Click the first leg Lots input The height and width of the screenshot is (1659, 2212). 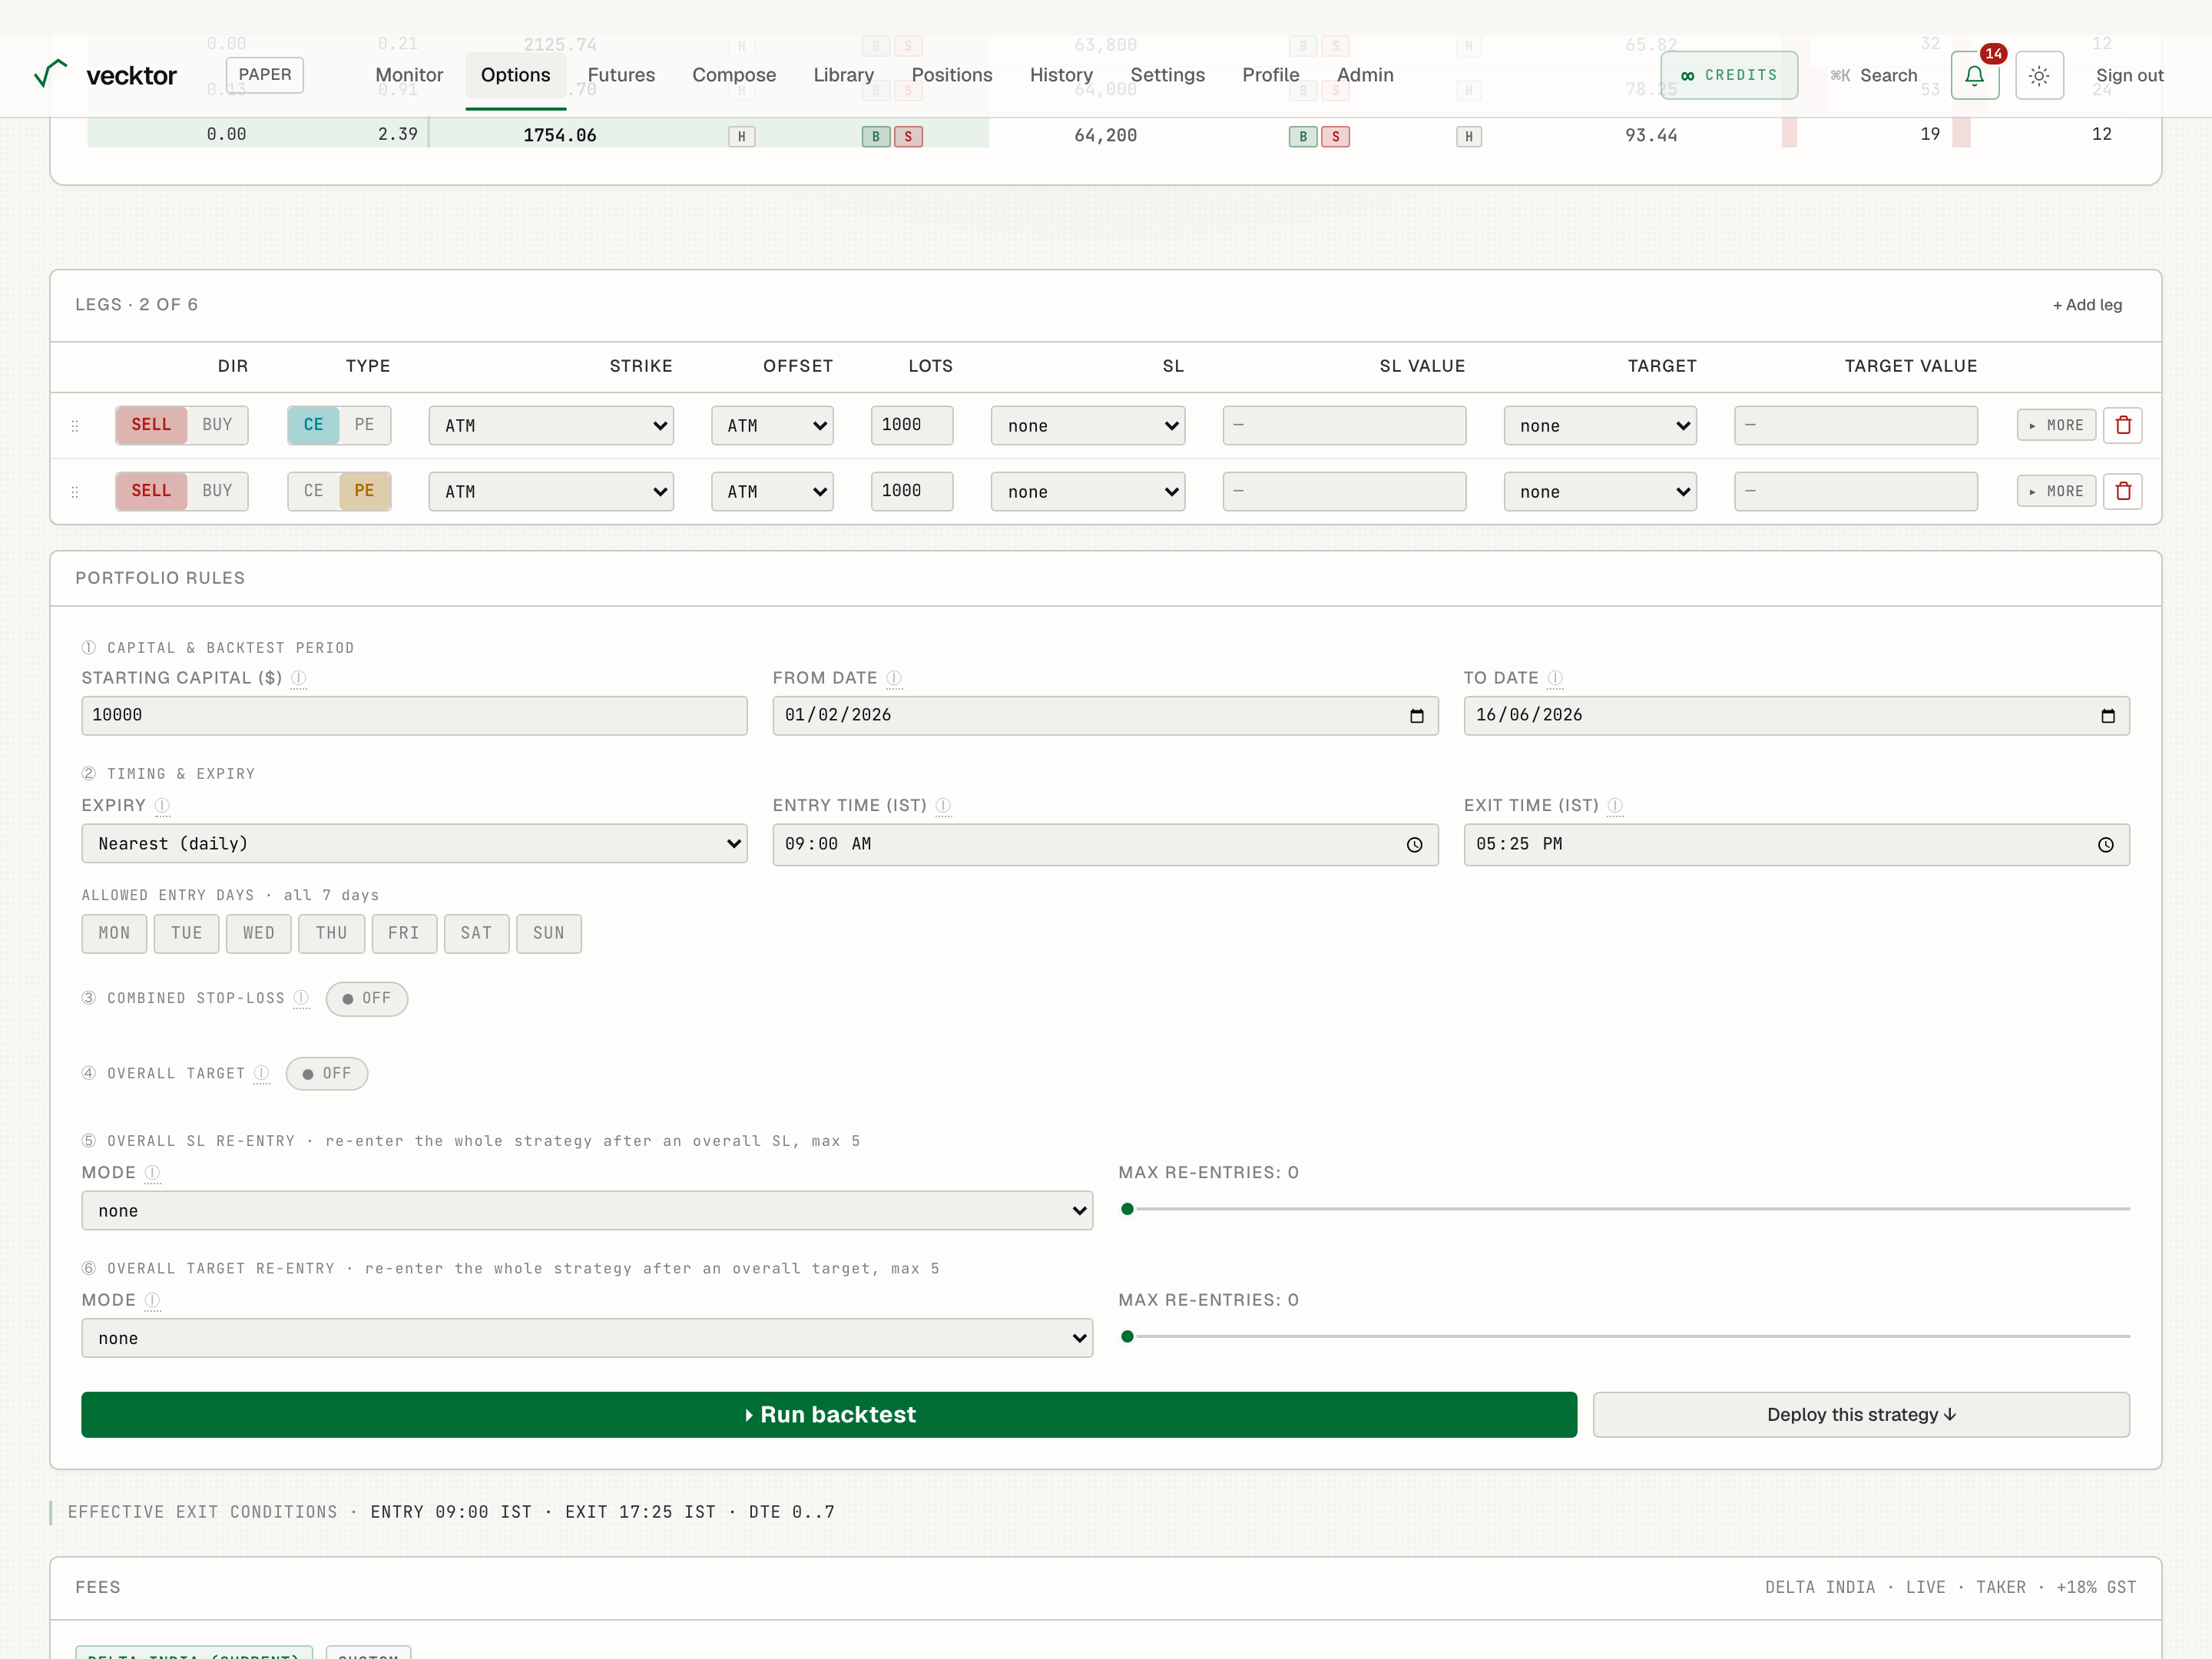912,425
